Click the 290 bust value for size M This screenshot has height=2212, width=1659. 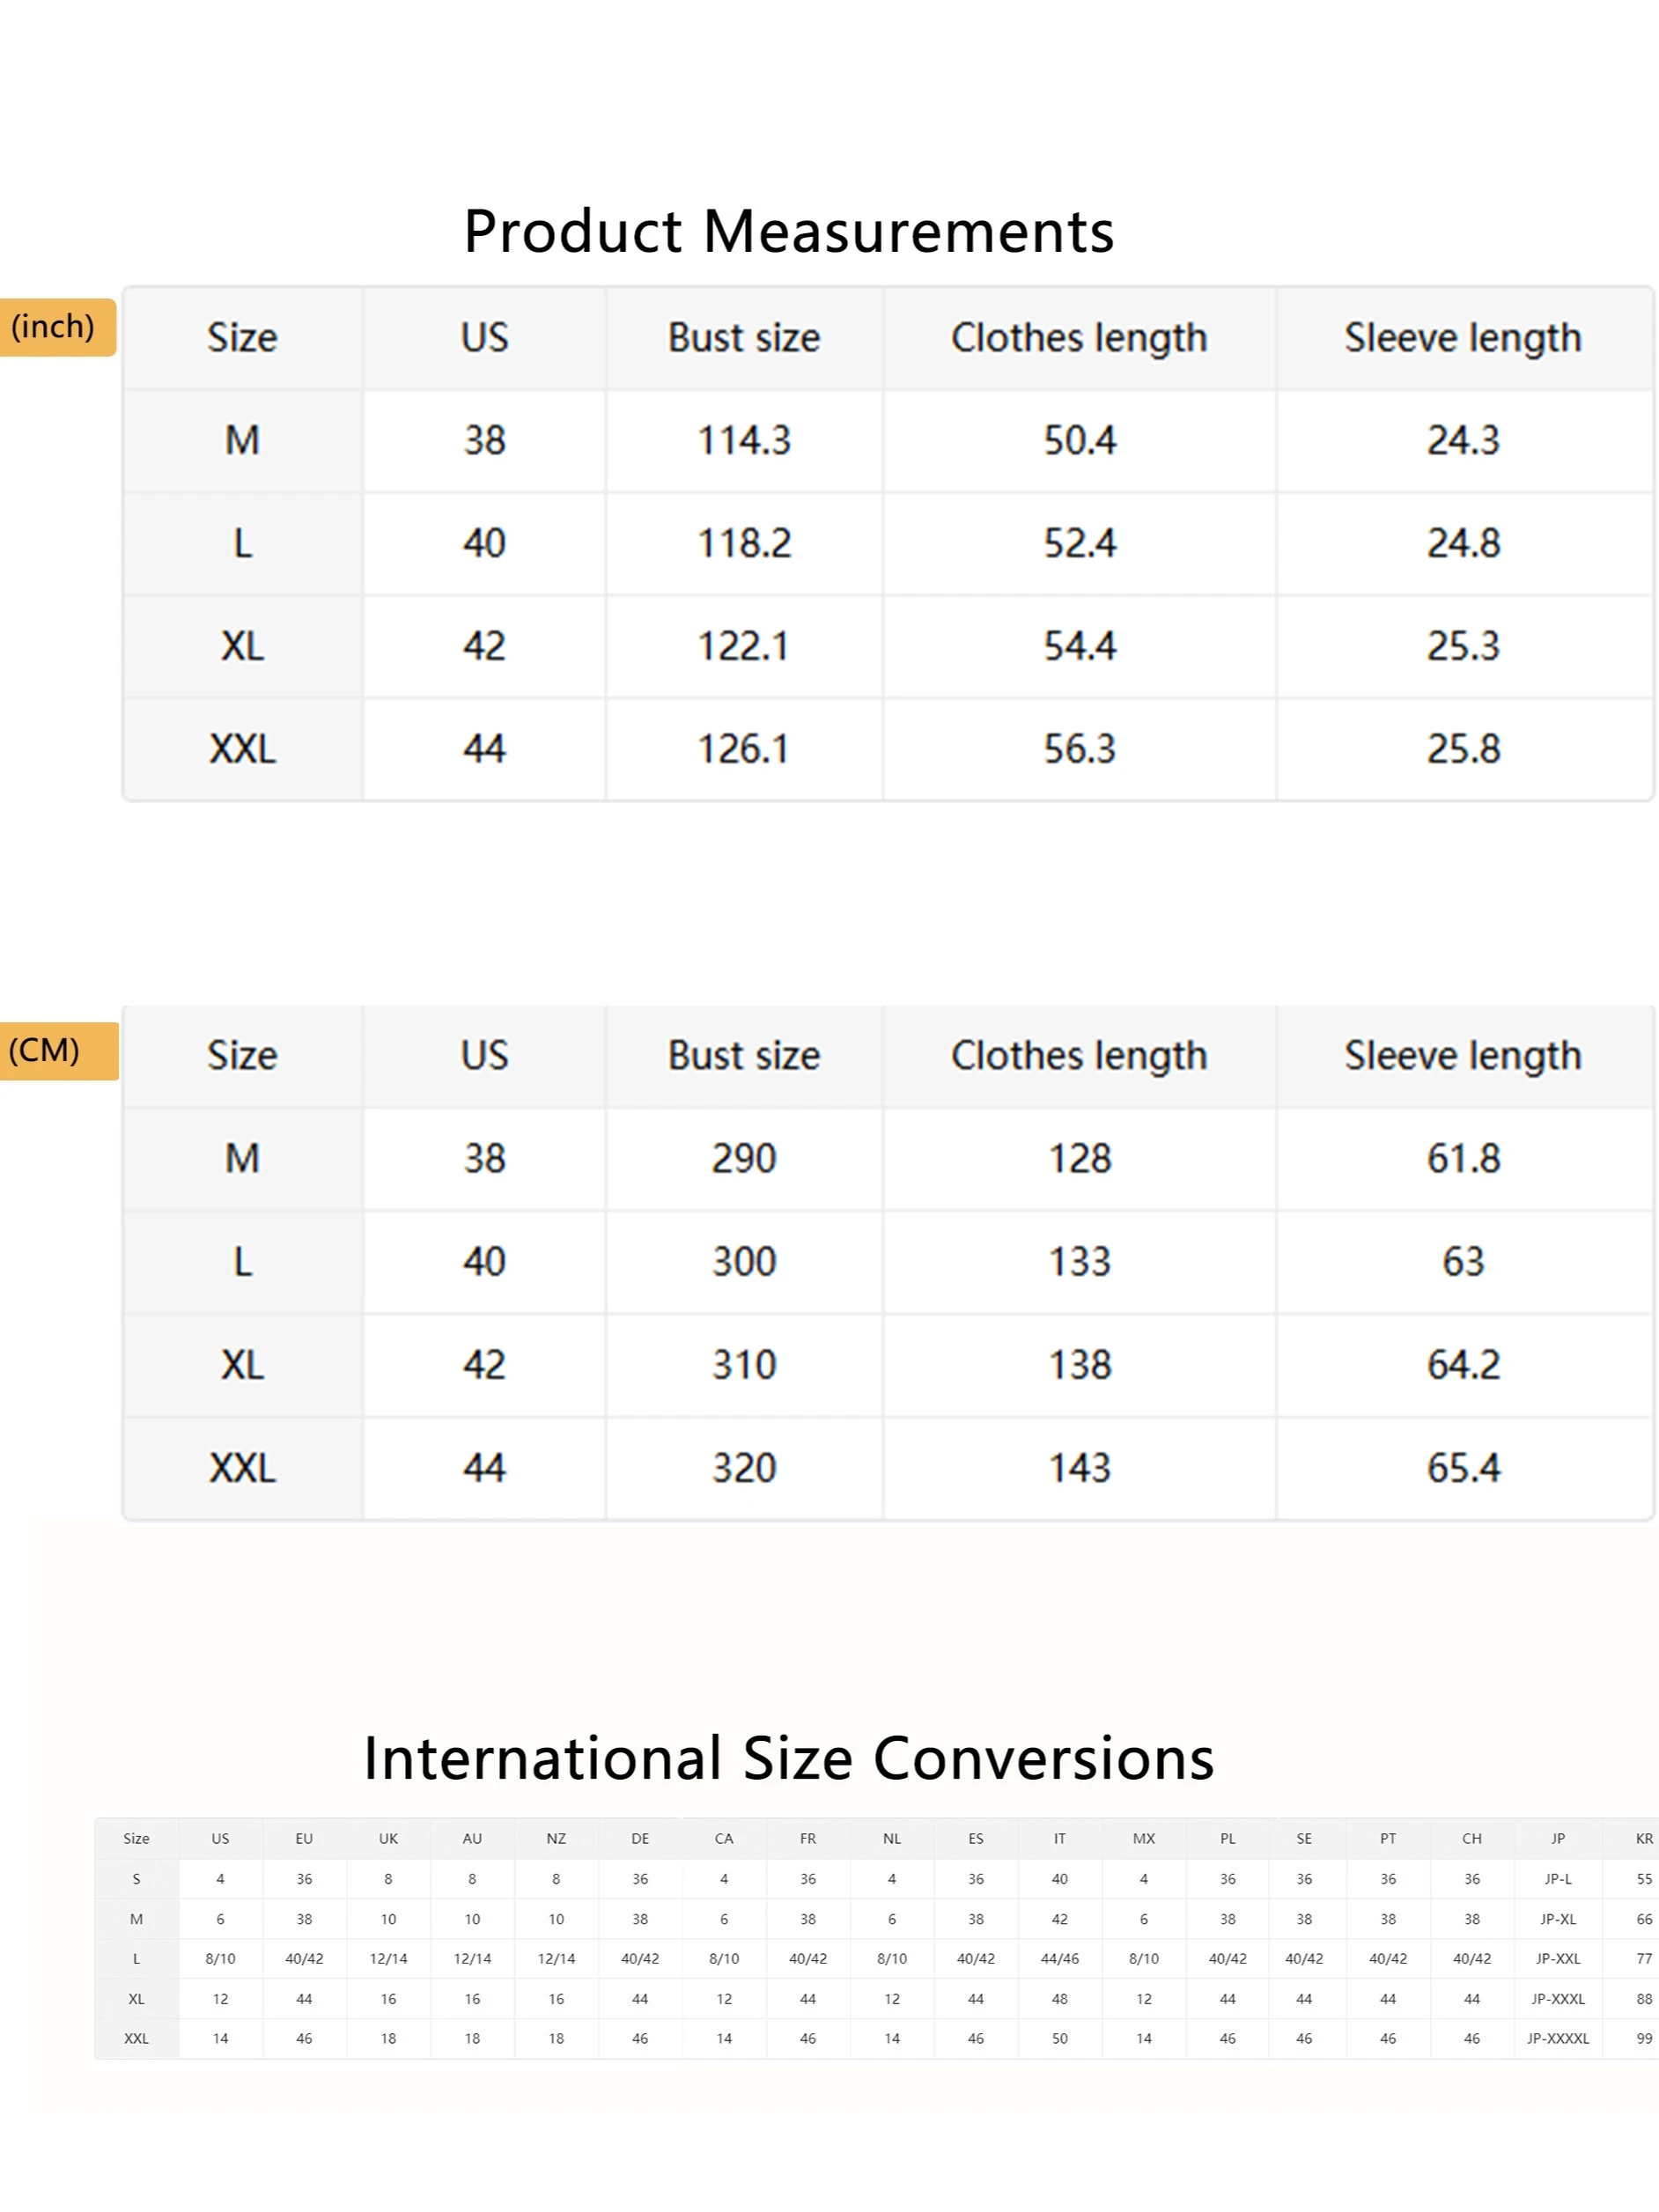(x=743, y=1159)
